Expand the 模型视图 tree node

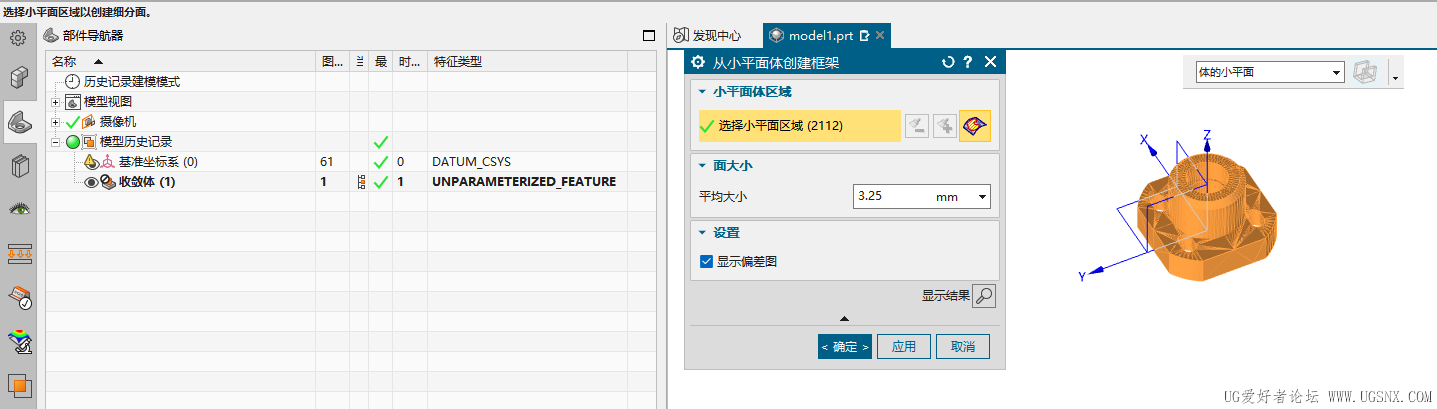pyautogui.click(x=55, y=102)
